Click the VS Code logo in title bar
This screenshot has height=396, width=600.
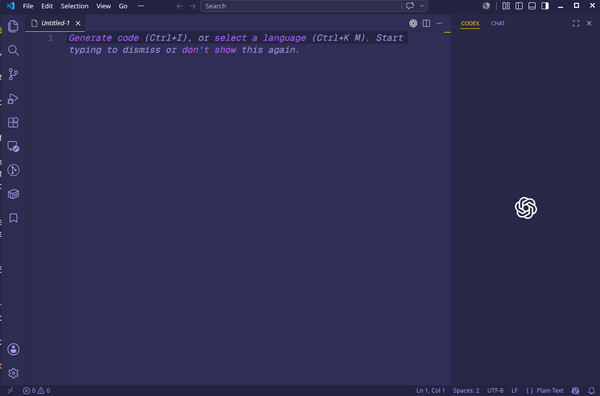coord(10,6)
